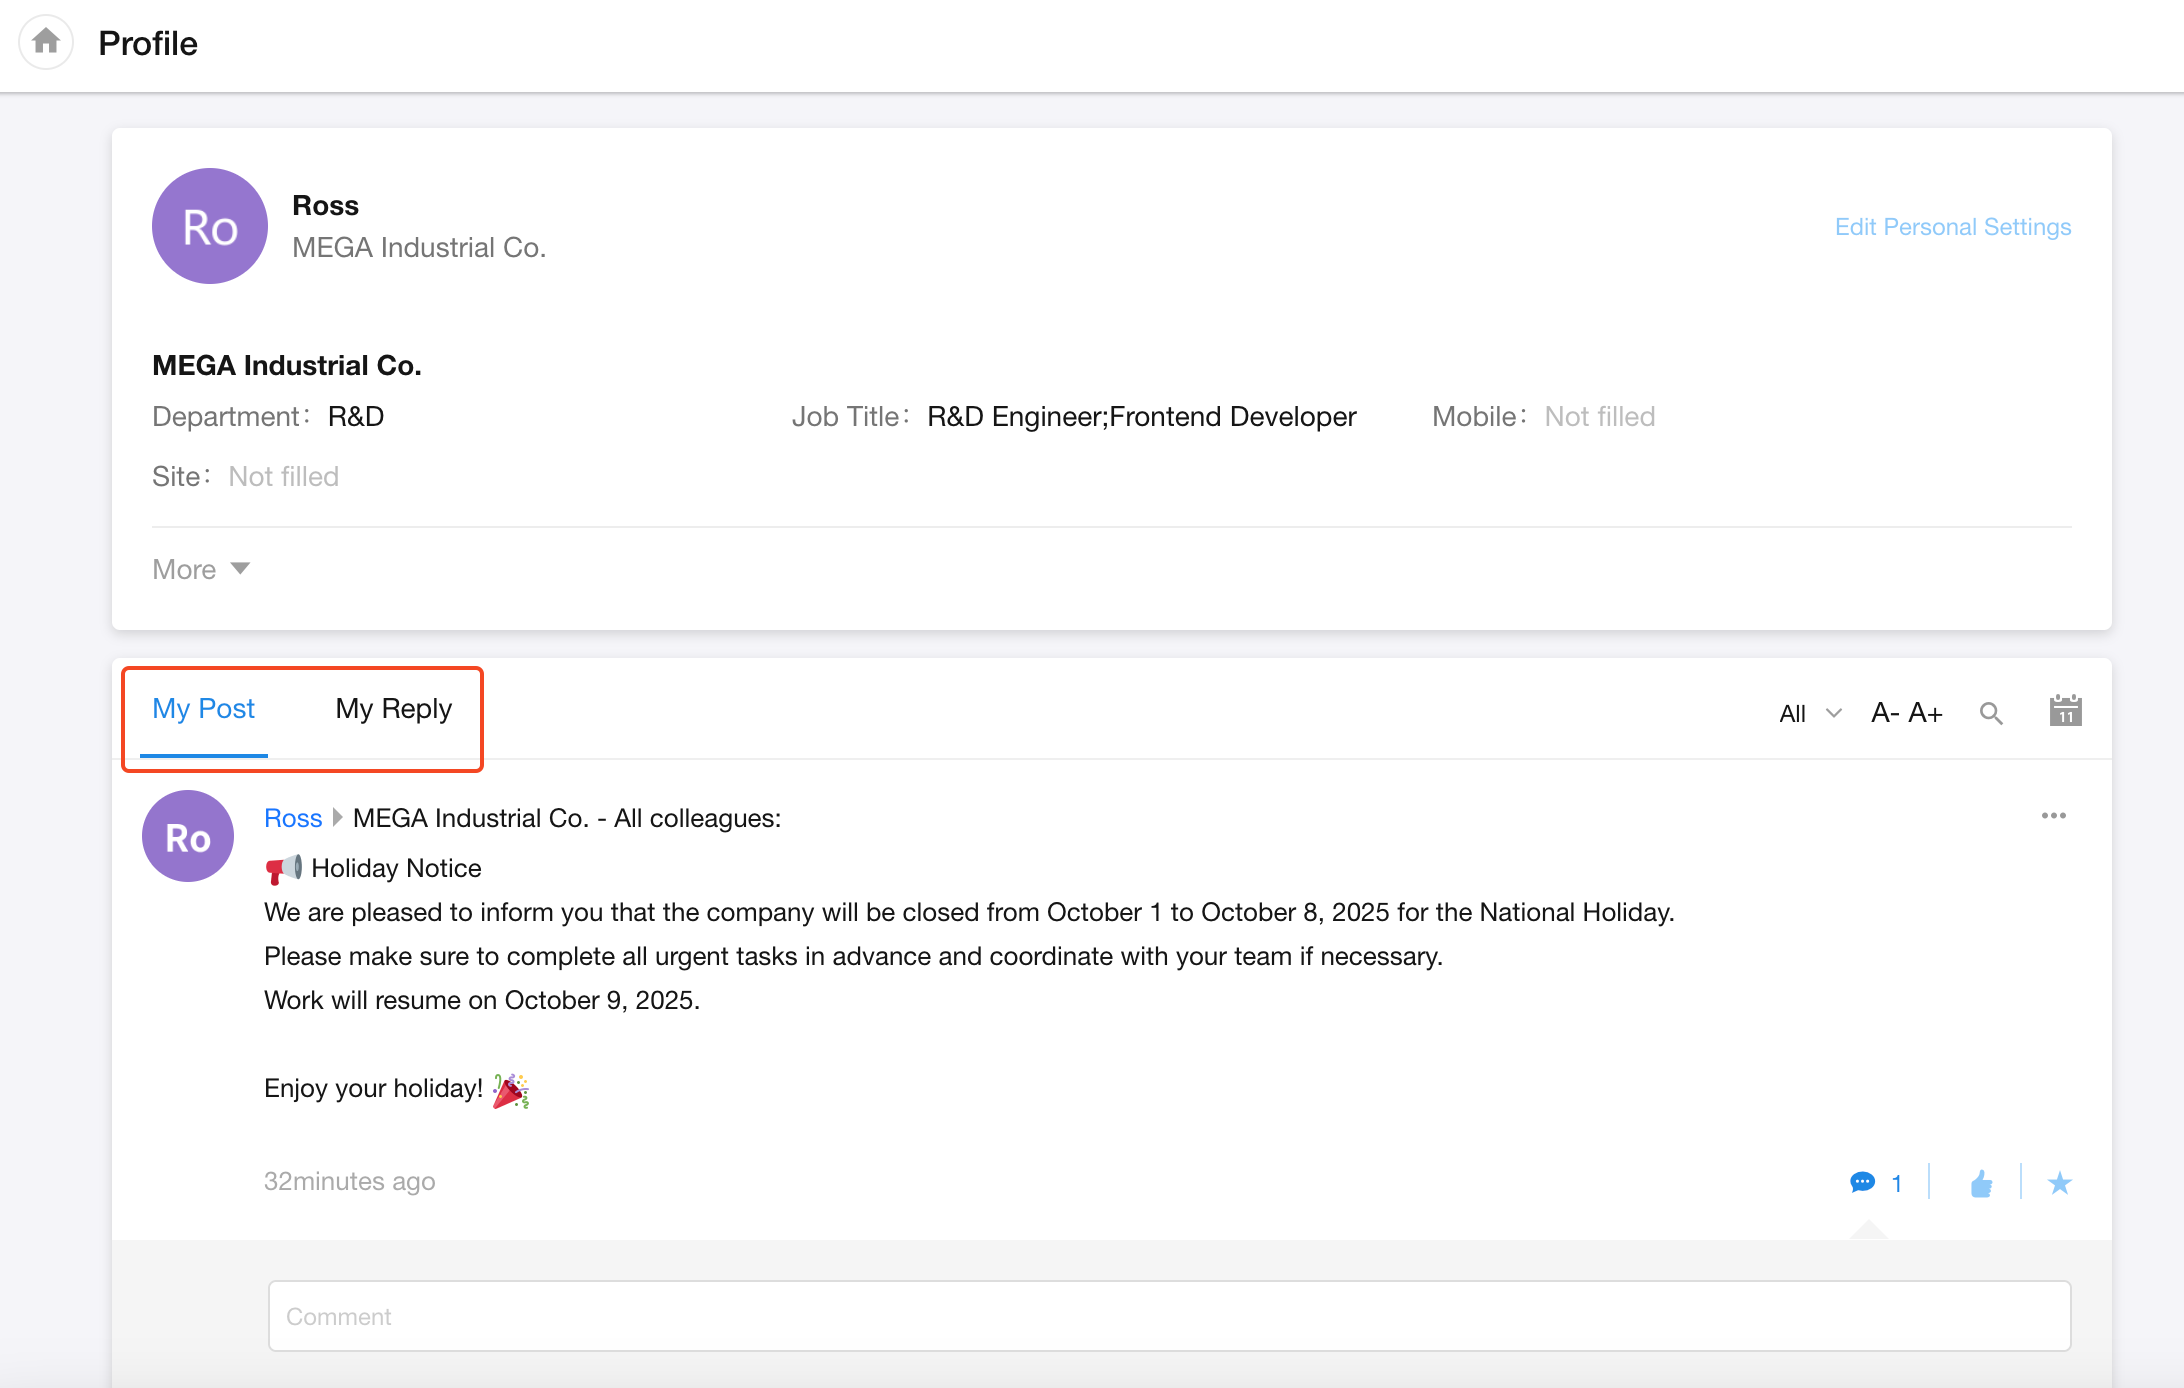Click into the Comment input field
This screenshot has height=1388, width=2184.
click(1168, 1316)
